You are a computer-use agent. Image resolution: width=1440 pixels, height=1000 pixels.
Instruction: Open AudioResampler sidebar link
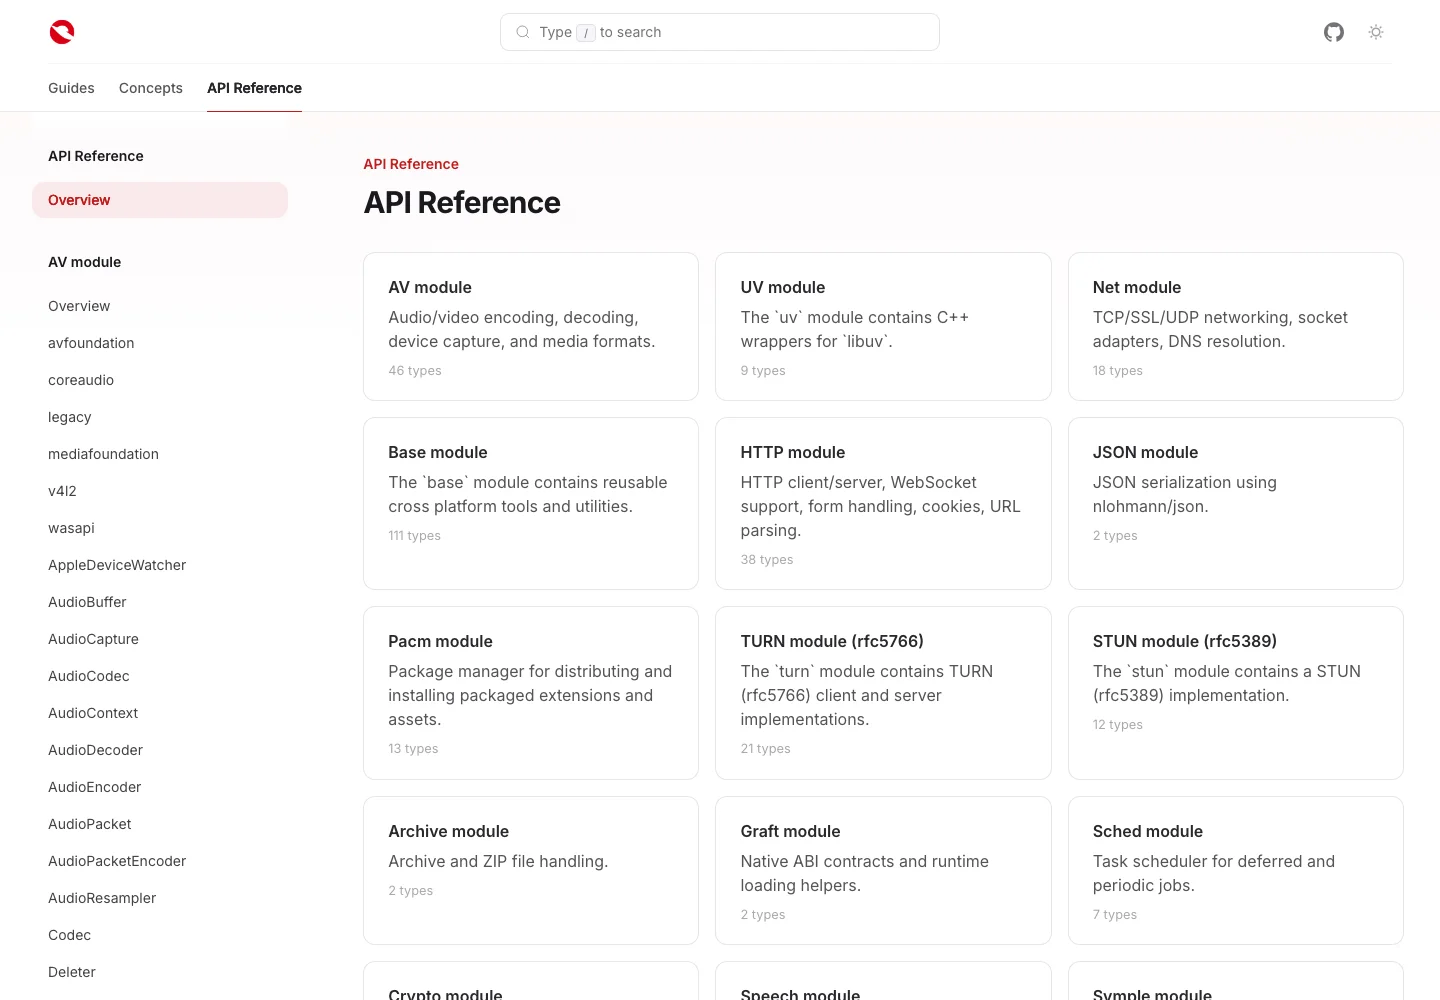coord(102,898)
